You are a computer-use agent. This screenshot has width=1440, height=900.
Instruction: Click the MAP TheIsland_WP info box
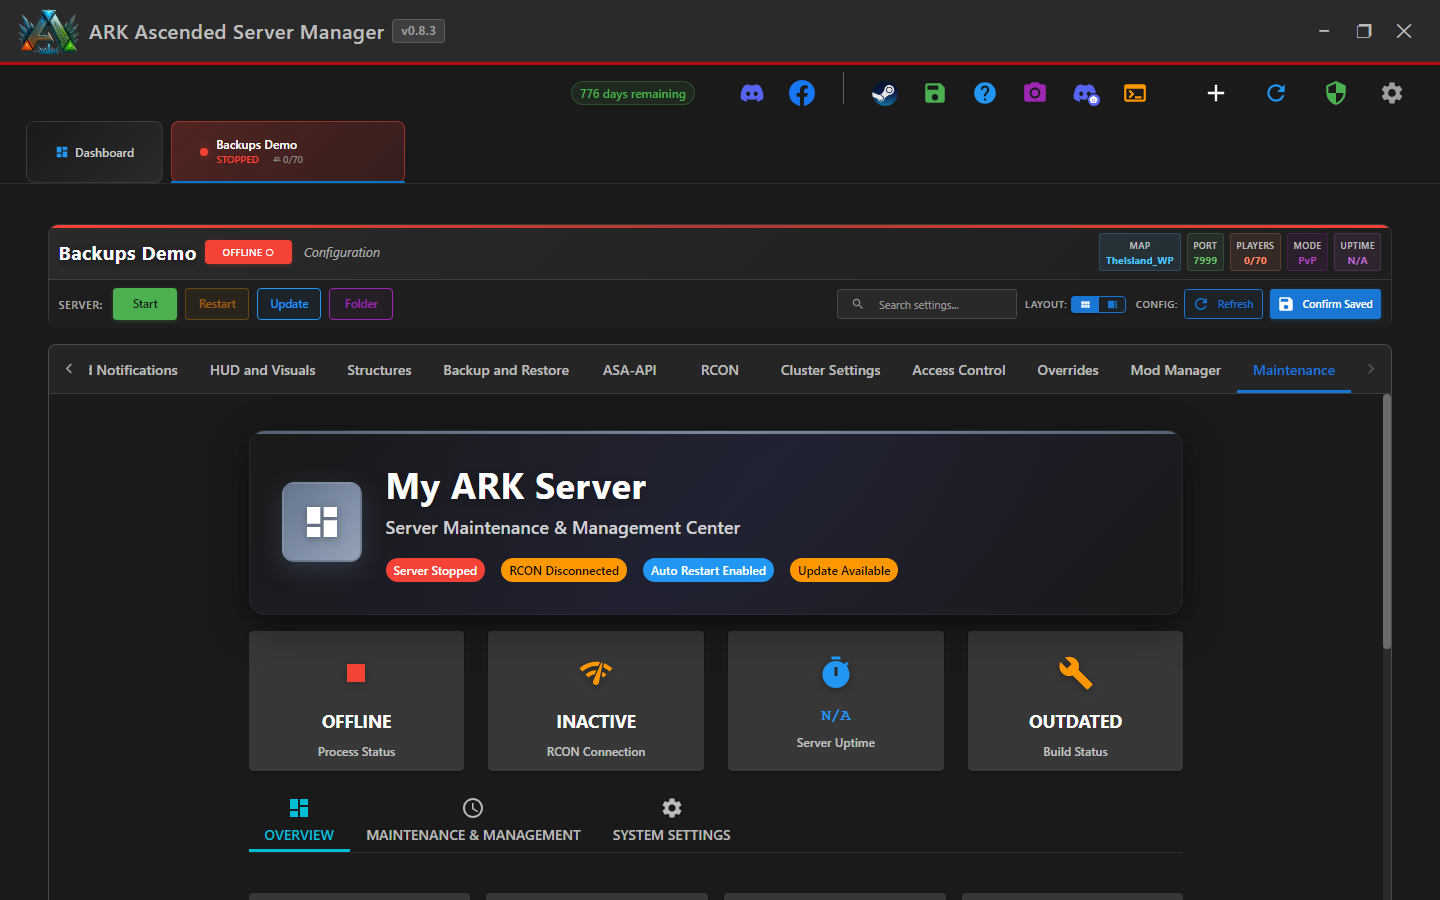(1140, 252)
